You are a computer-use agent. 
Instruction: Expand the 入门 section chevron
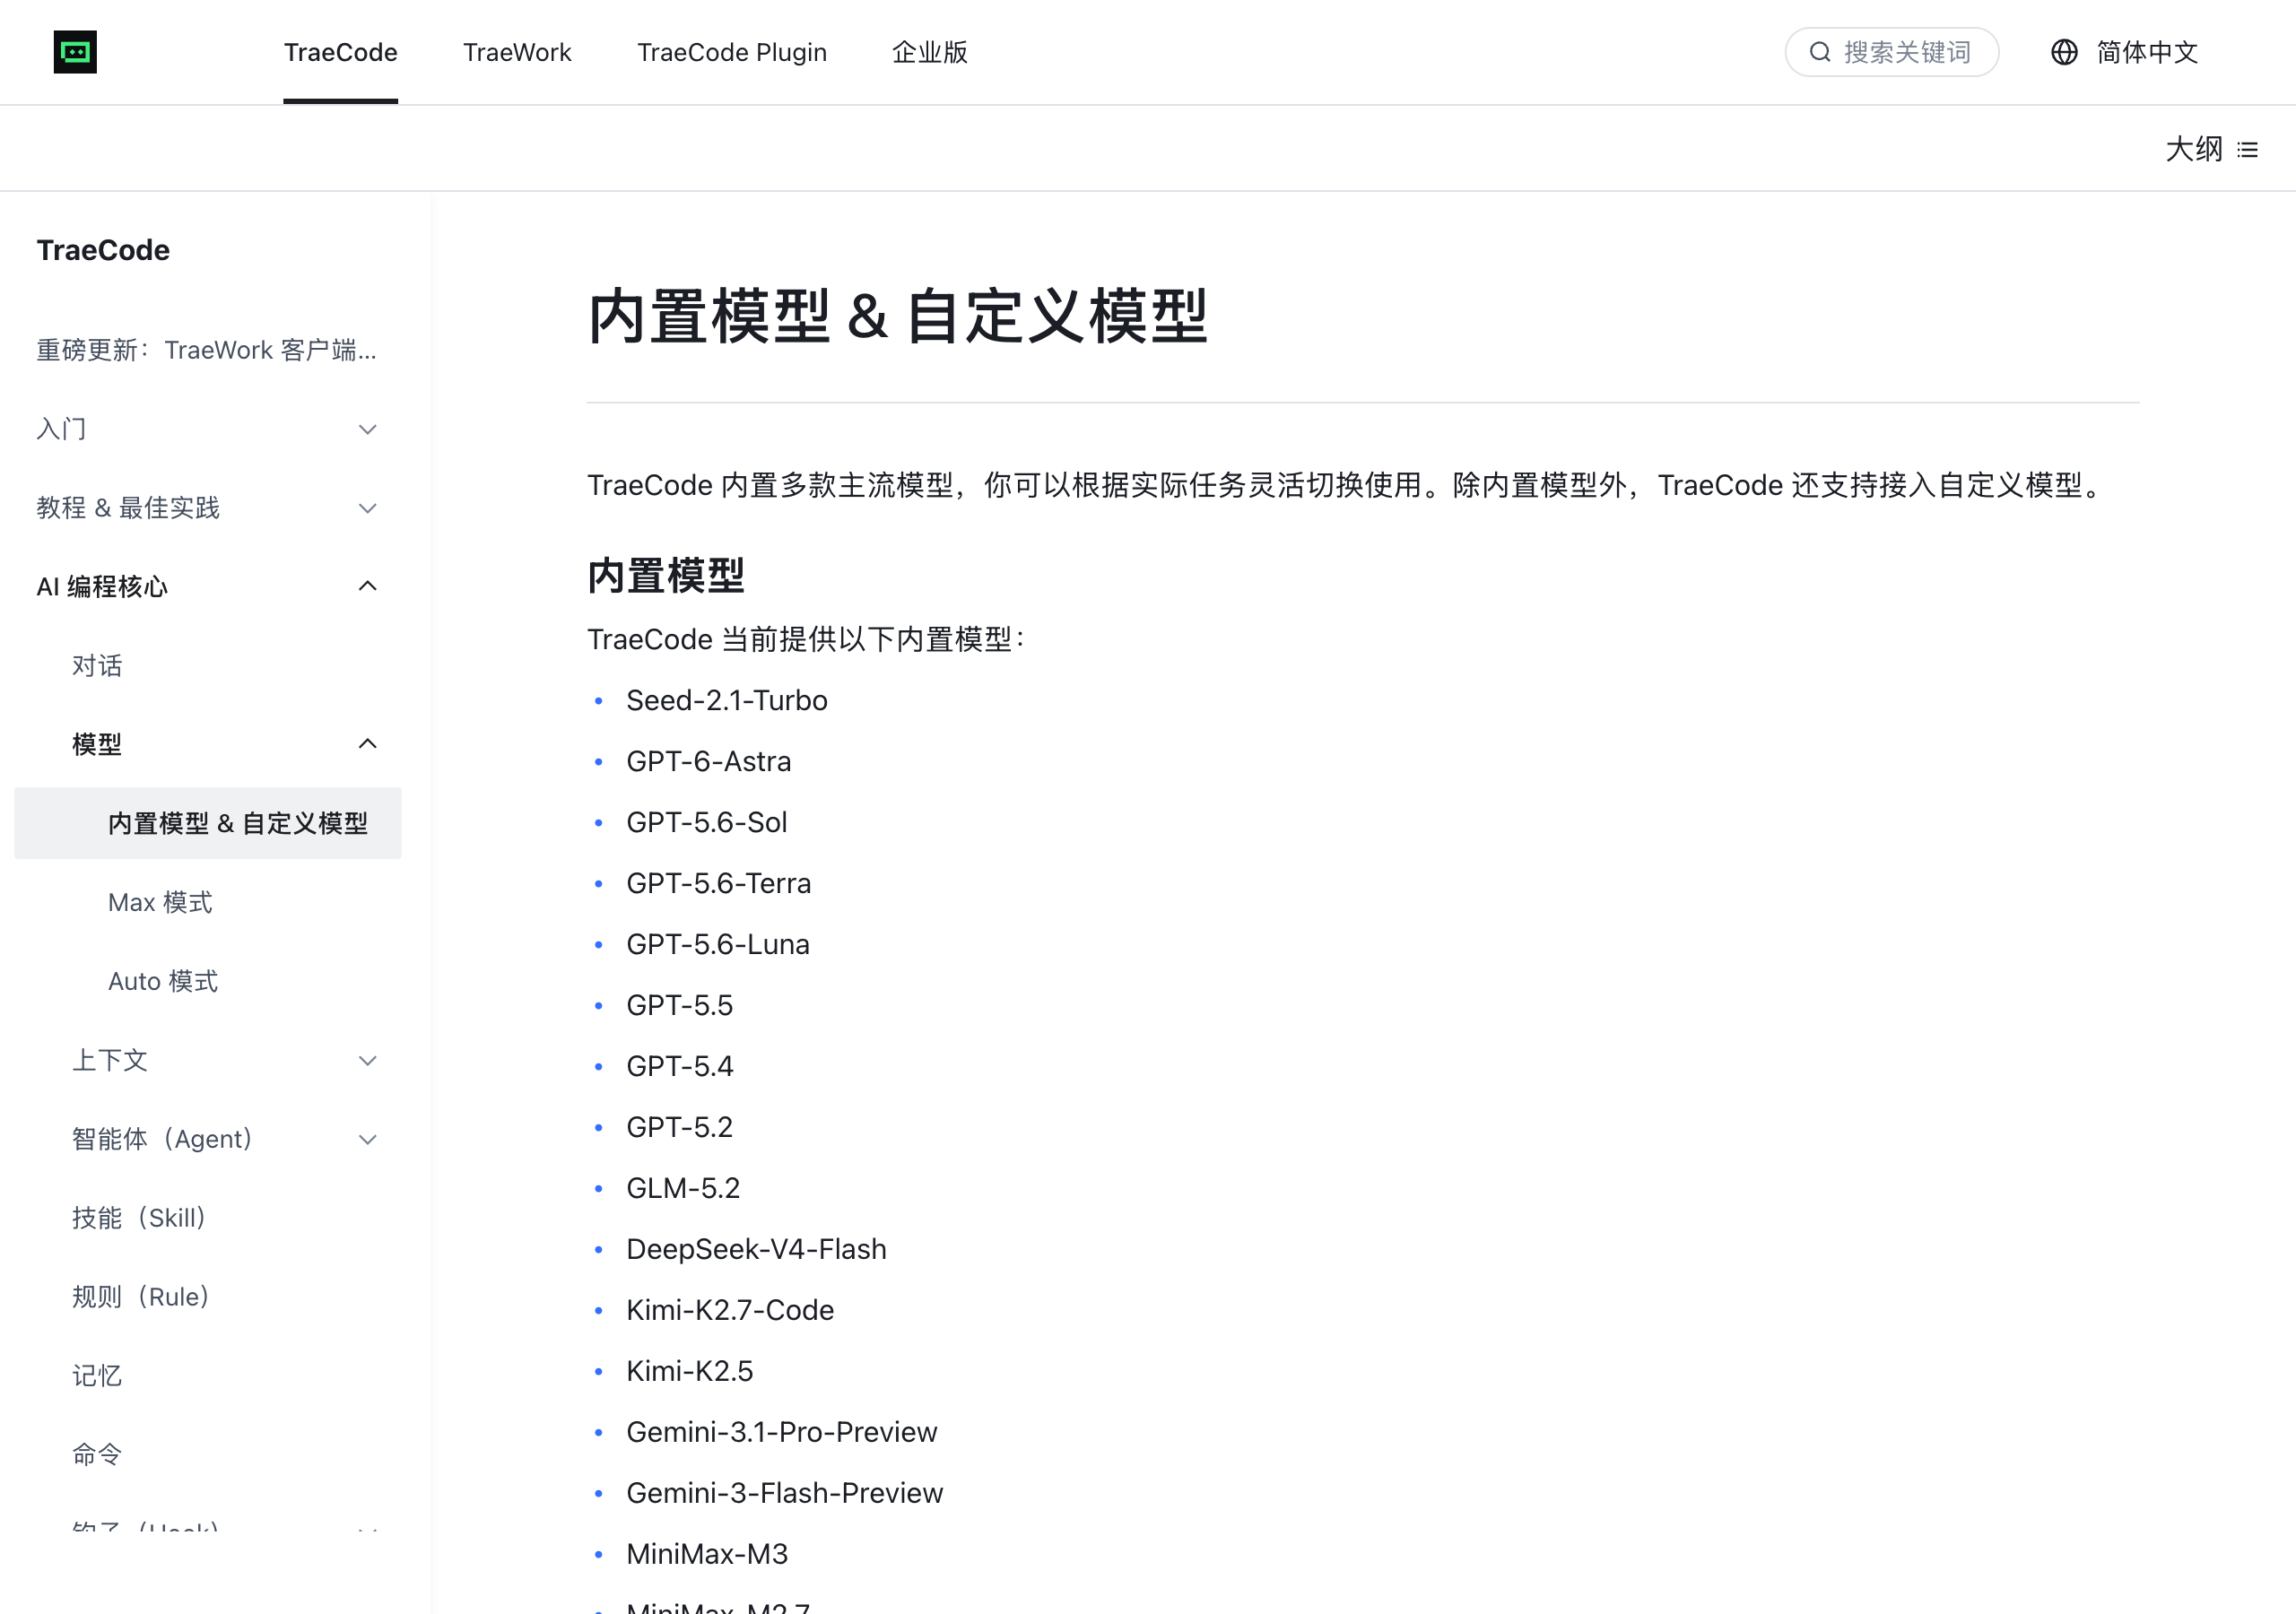pyautogui.click(x=368, y=429)
